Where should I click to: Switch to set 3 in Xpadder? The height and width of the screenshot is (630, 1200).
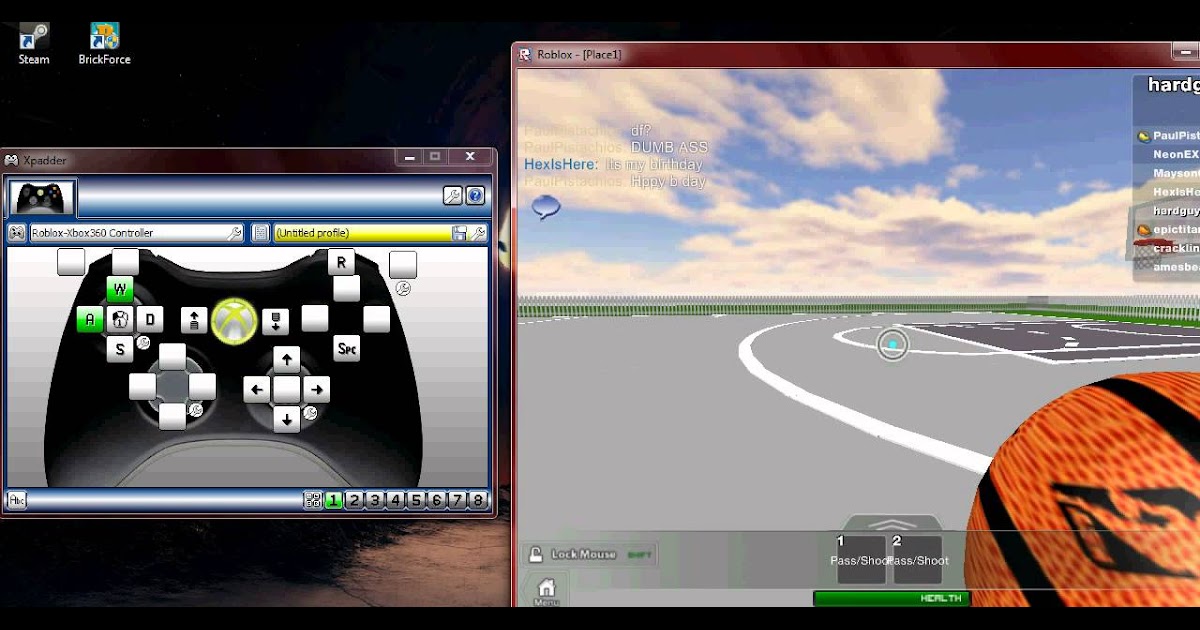(375, 501)
